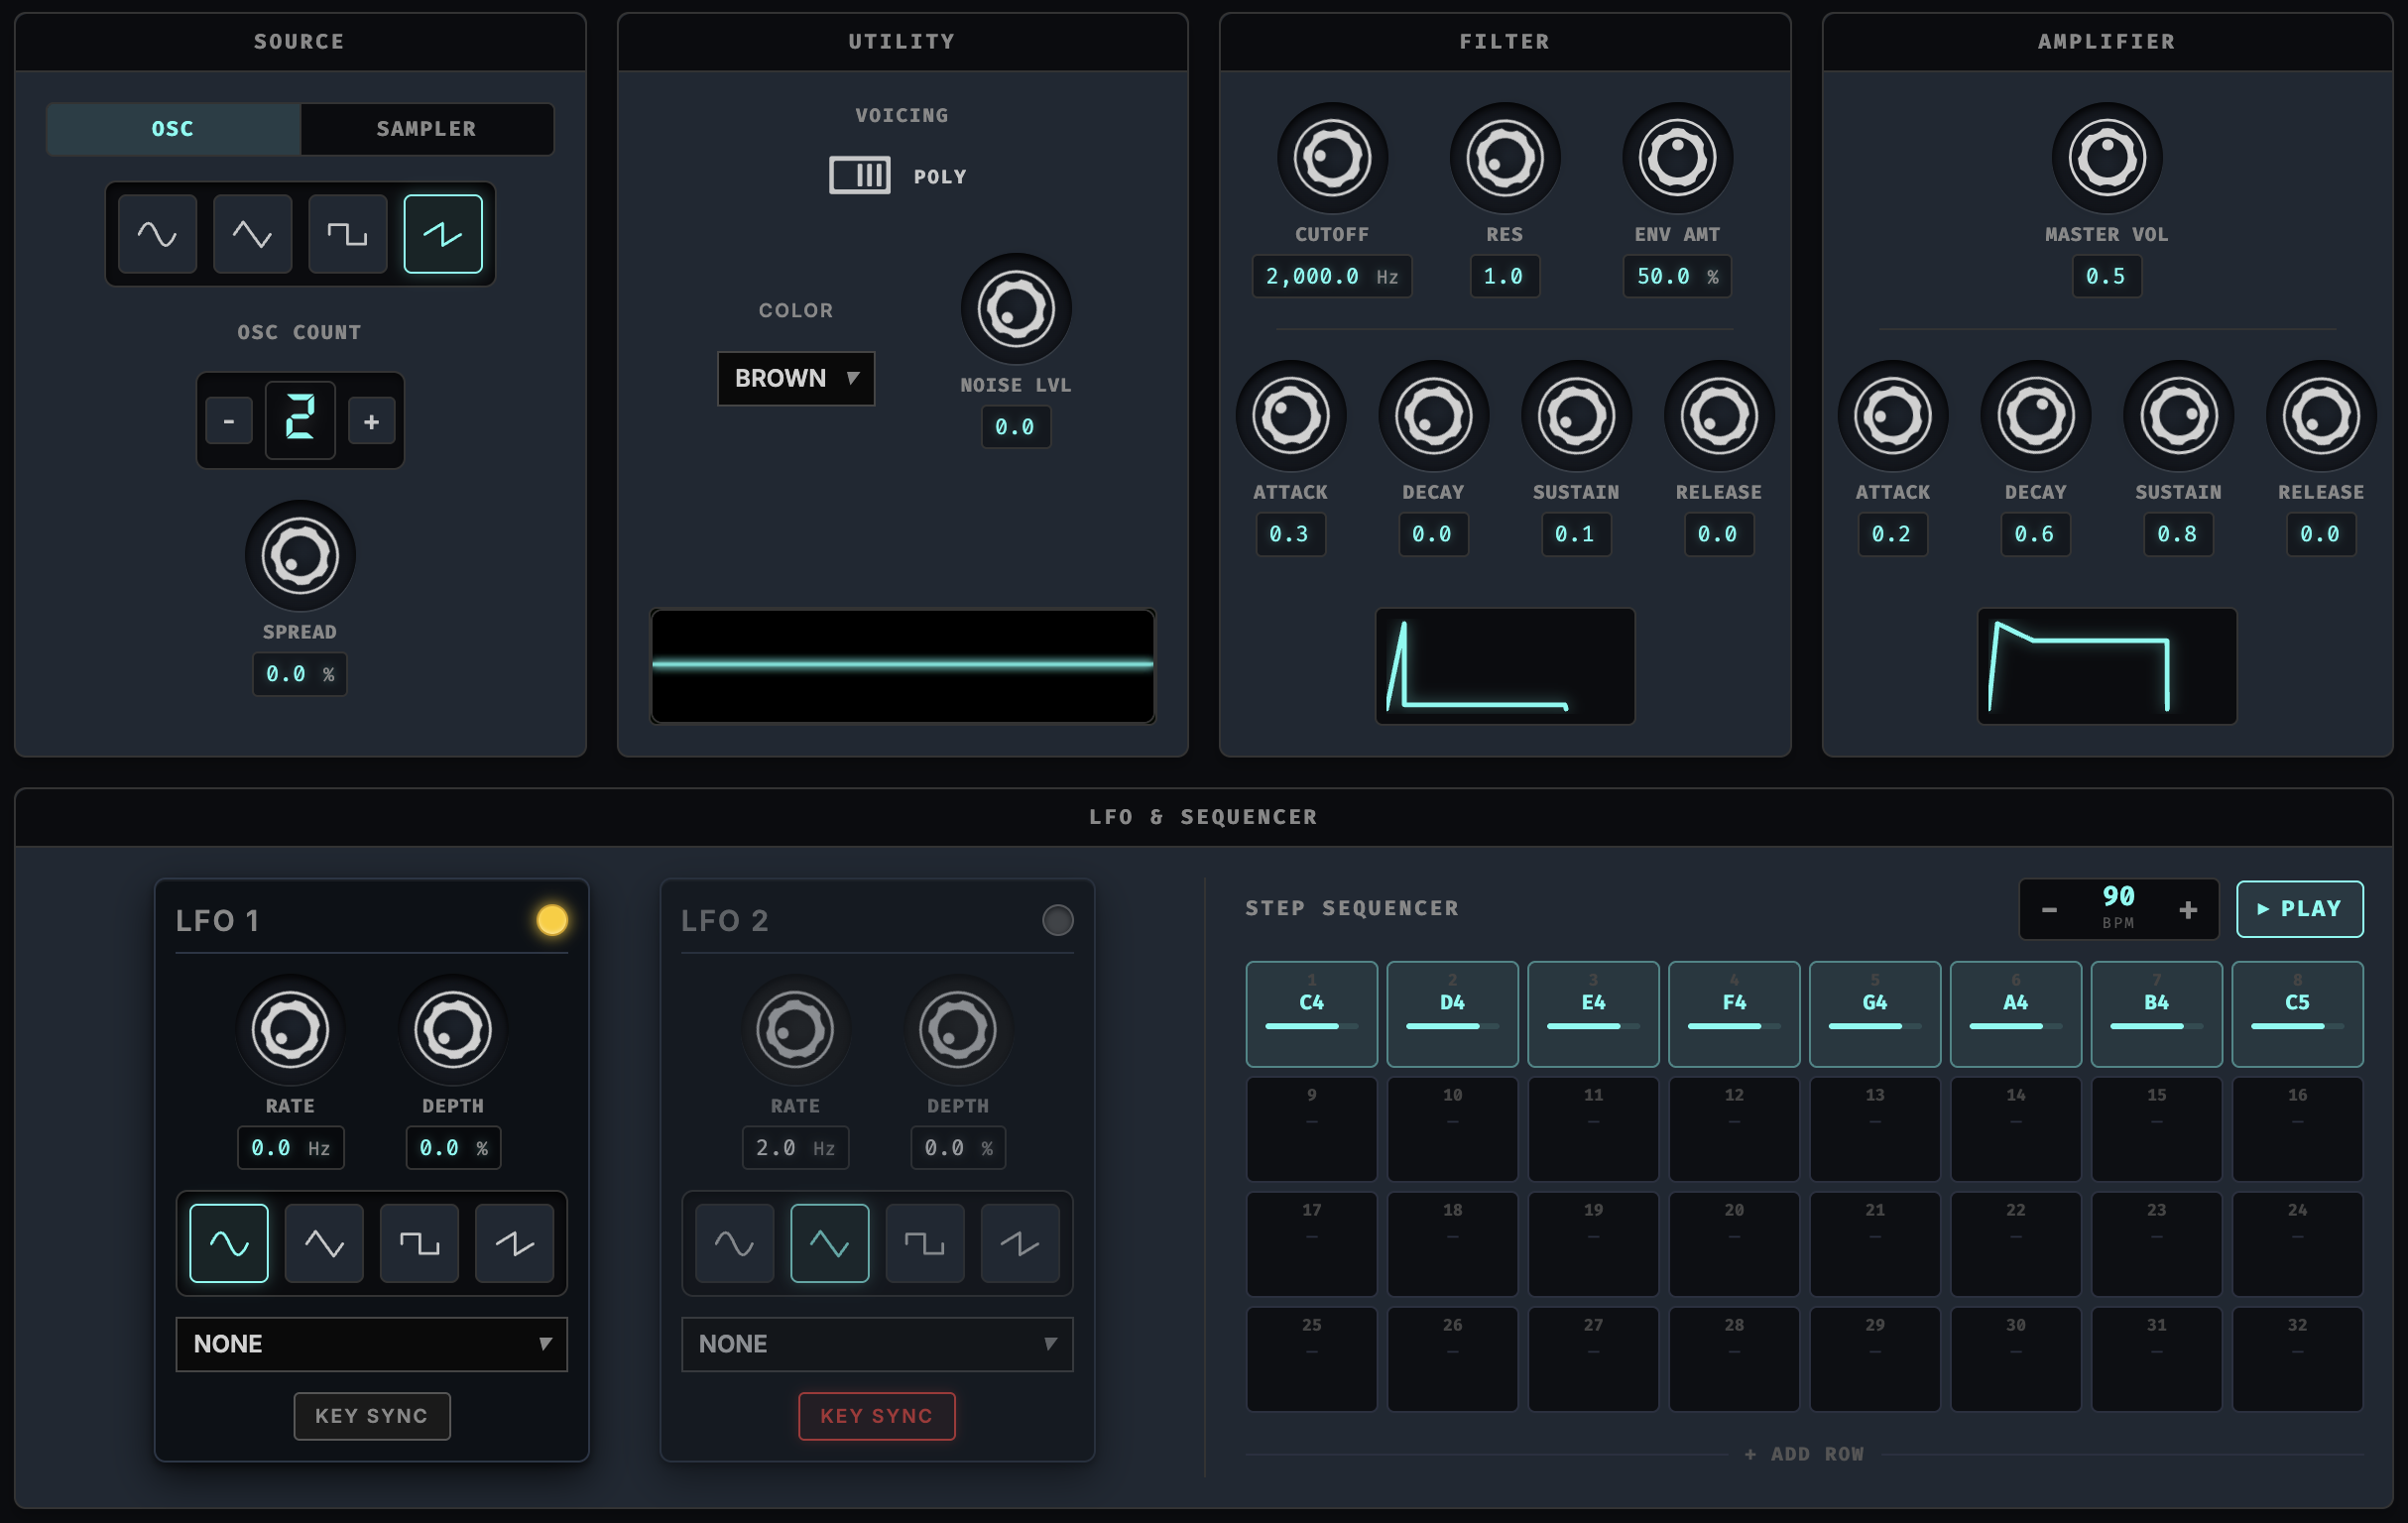The image size is (2408, 1523).
Task: Click the Filter RES knob
Action: 1504,157
